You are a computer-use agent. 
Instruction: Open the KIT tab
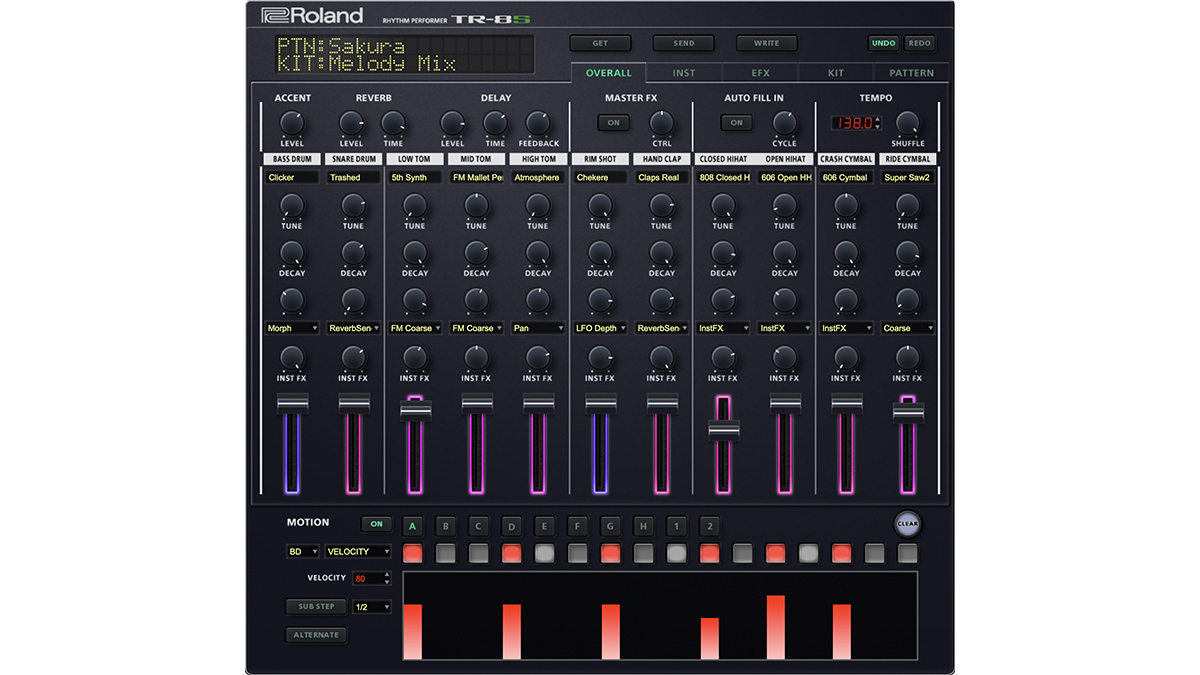click(836, 73)
